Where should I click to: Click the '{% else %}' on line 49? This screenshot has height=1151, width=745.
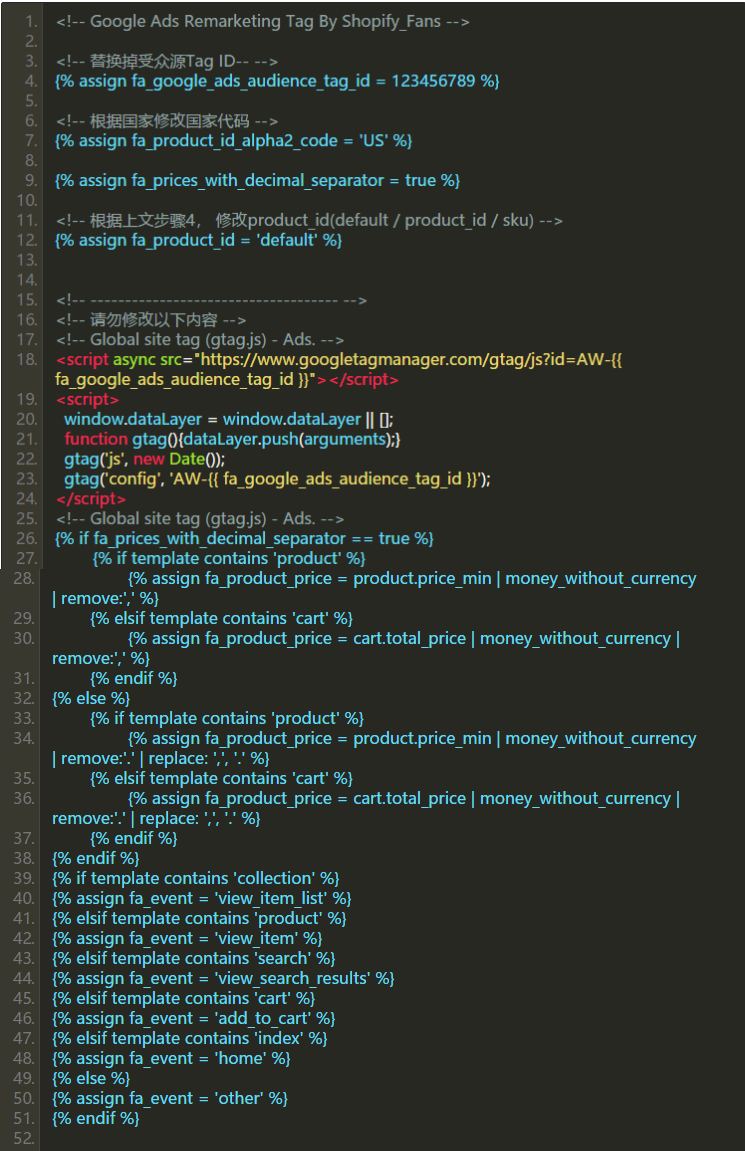[91, 1078]
